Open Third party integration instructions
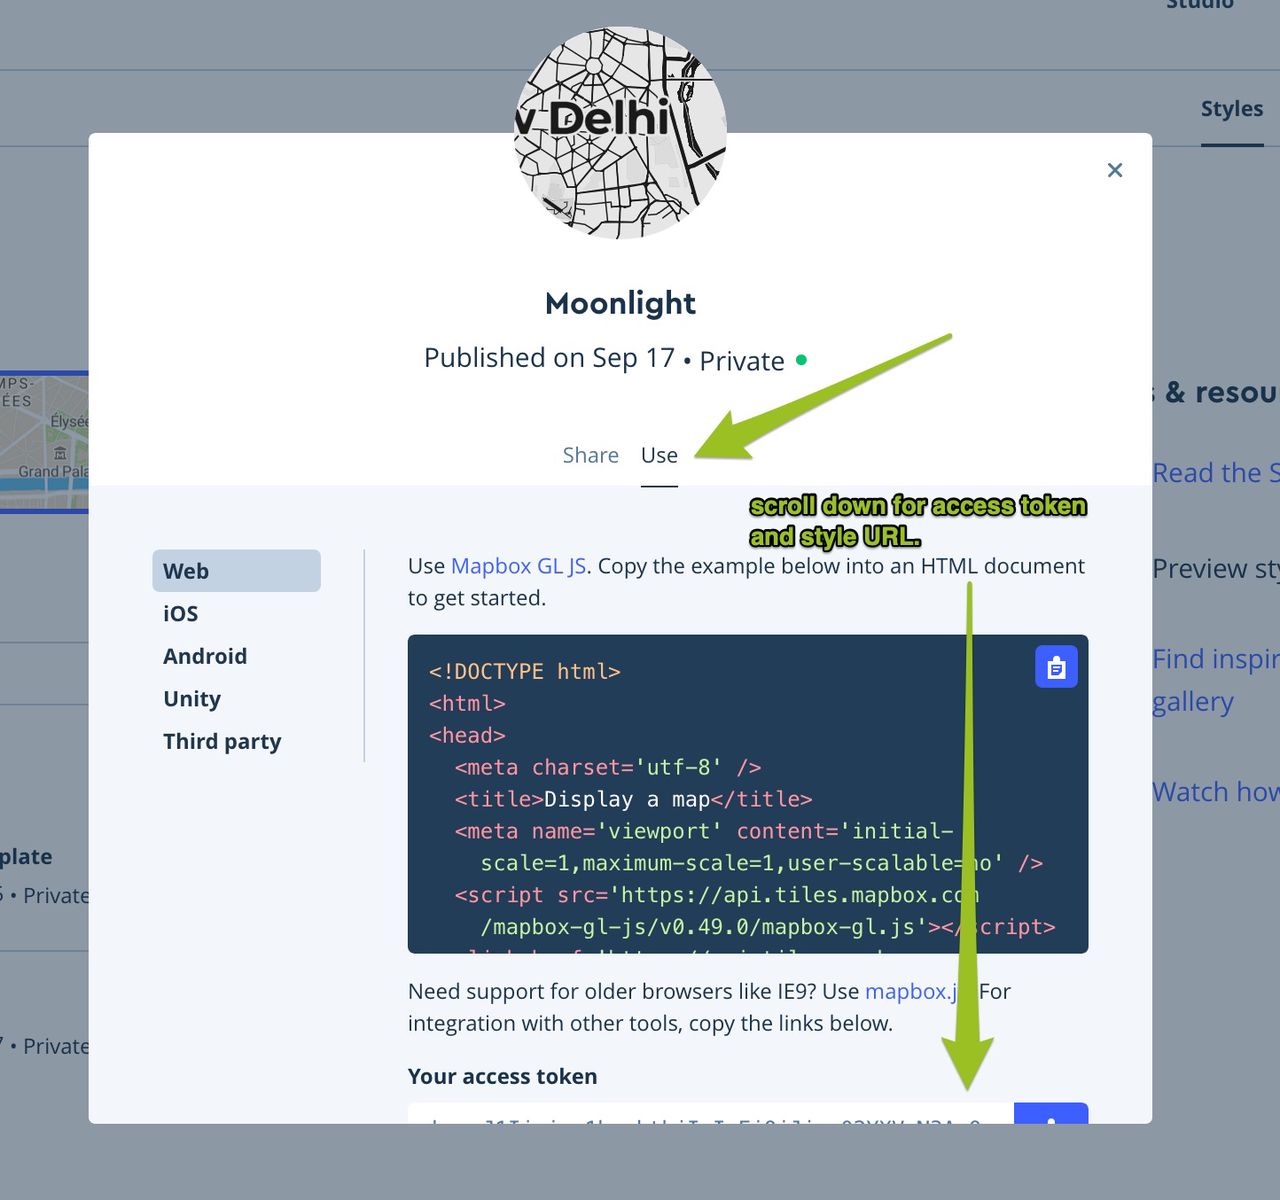This screenshot has height=1200, width=1280. click(x=222, y=741)
